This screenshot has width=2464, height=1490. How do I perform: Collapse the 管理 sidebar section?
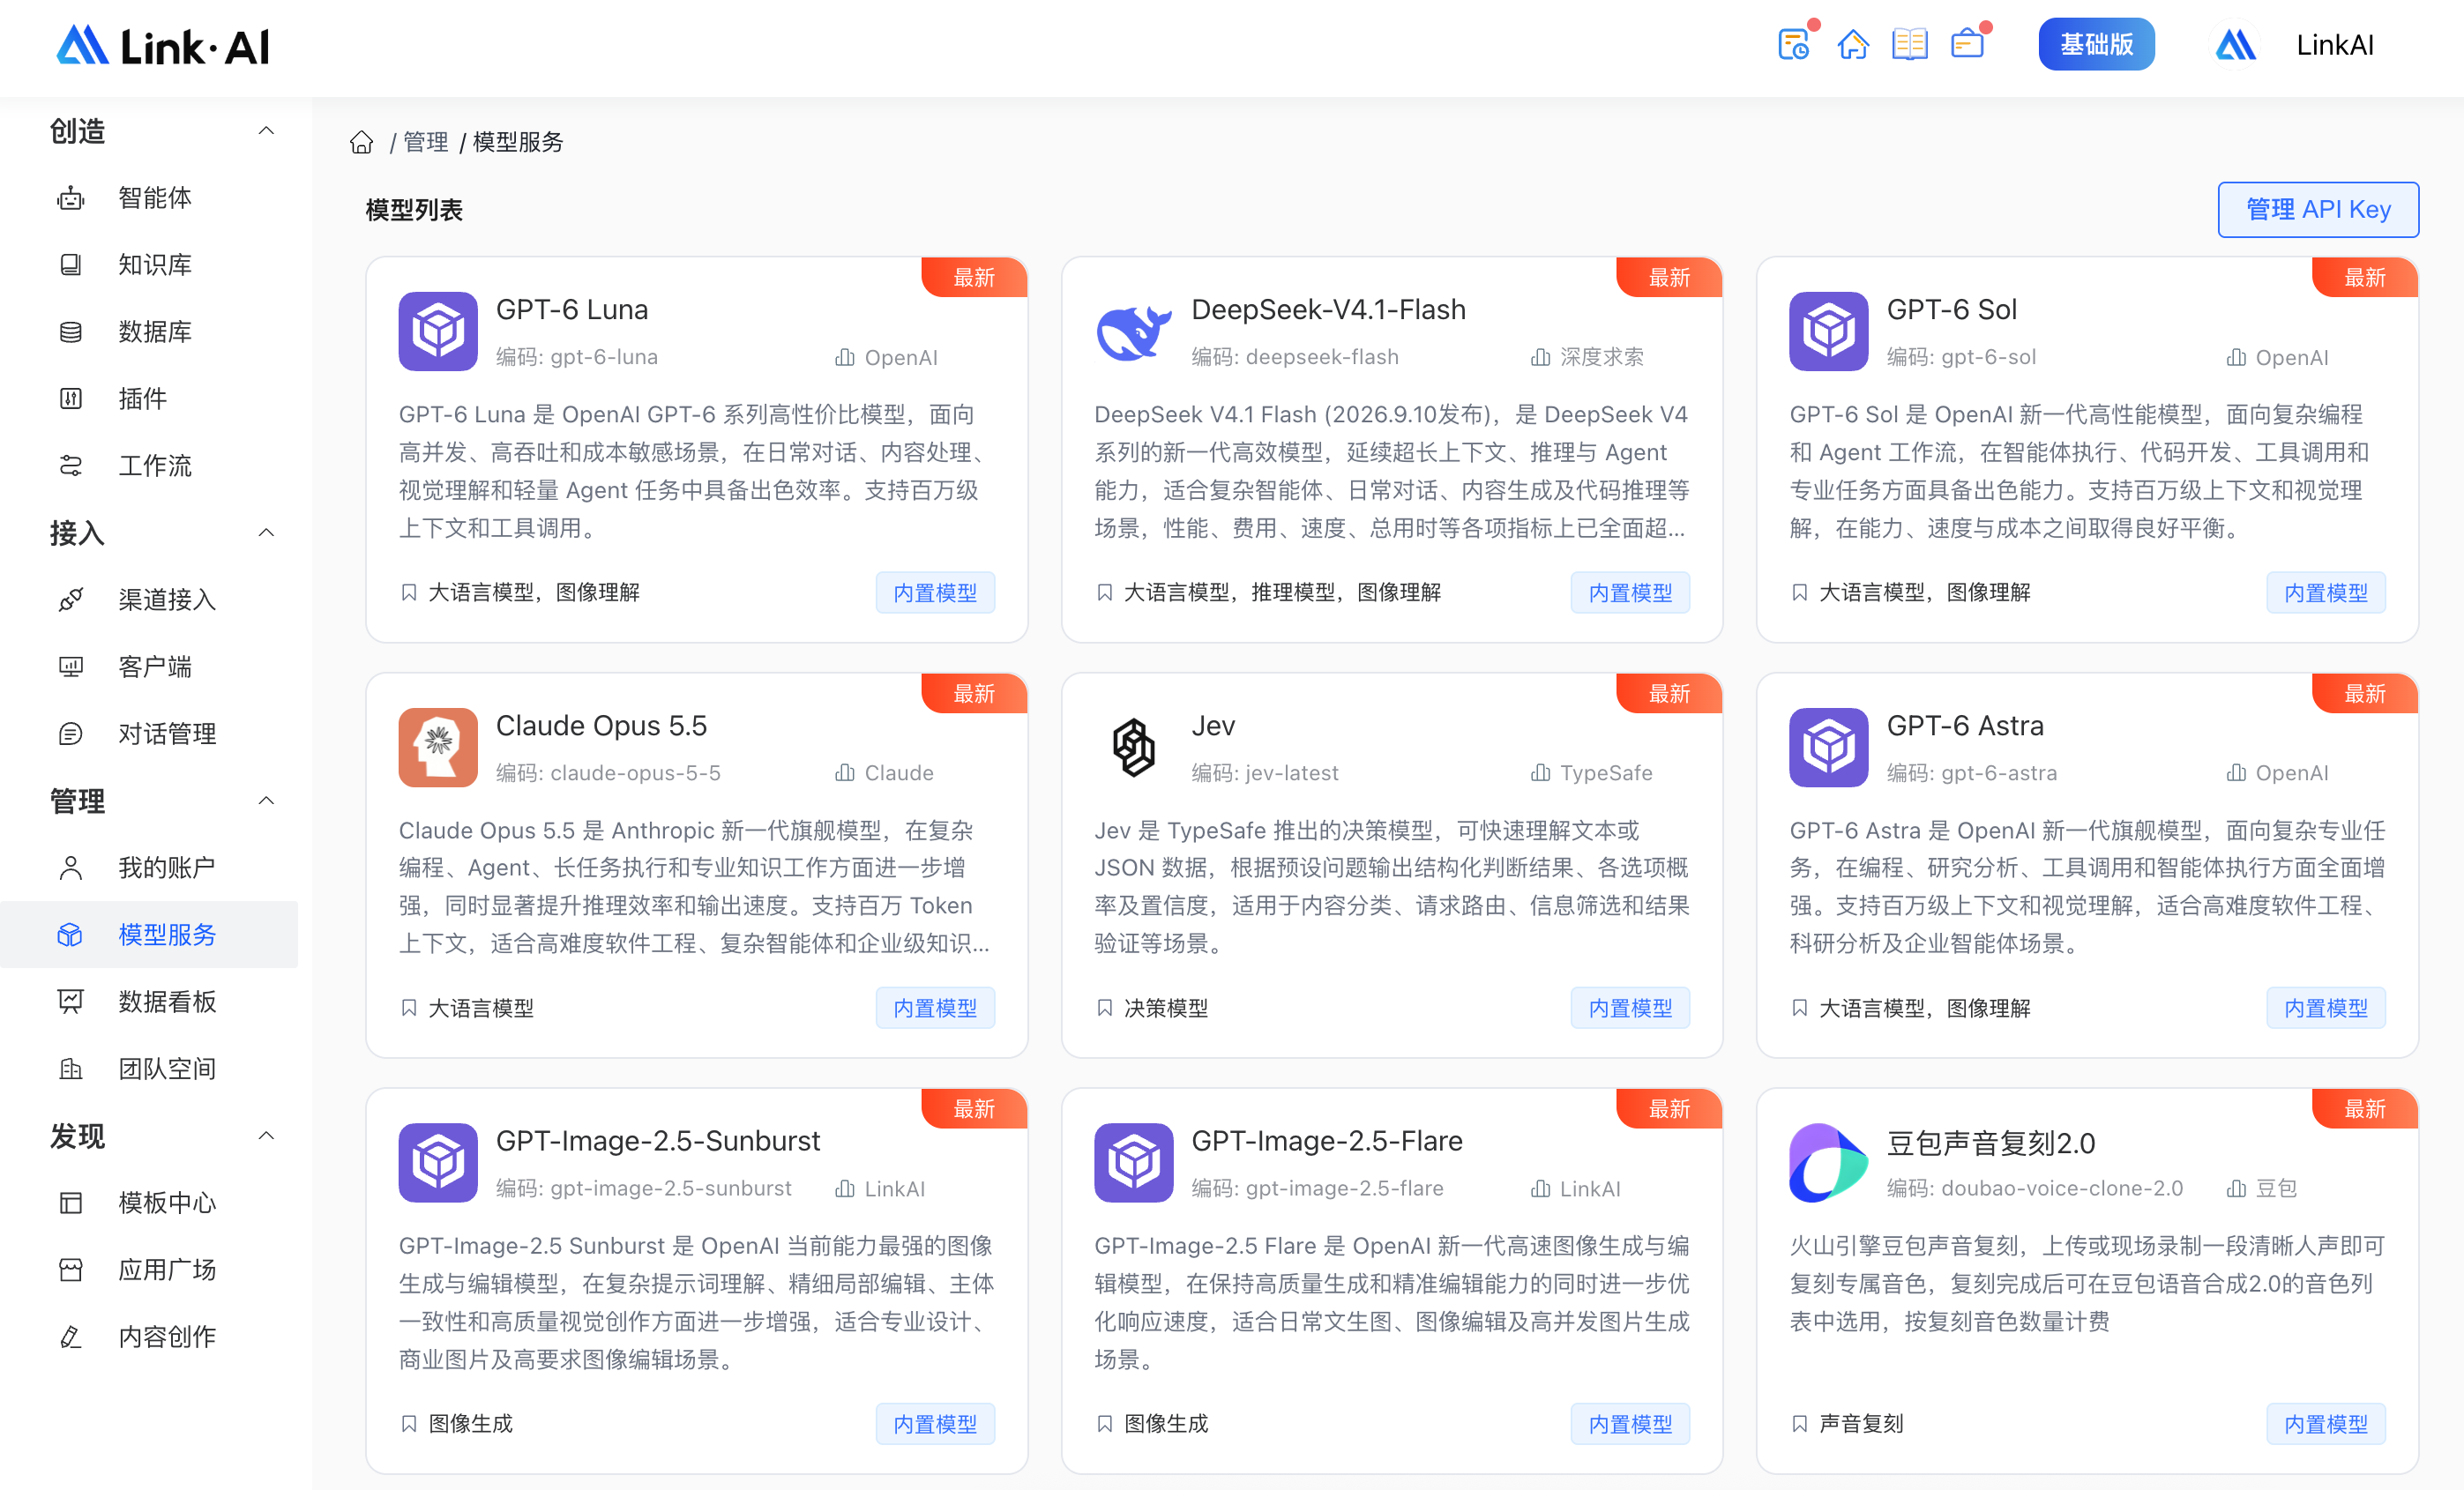pos(266,800)
